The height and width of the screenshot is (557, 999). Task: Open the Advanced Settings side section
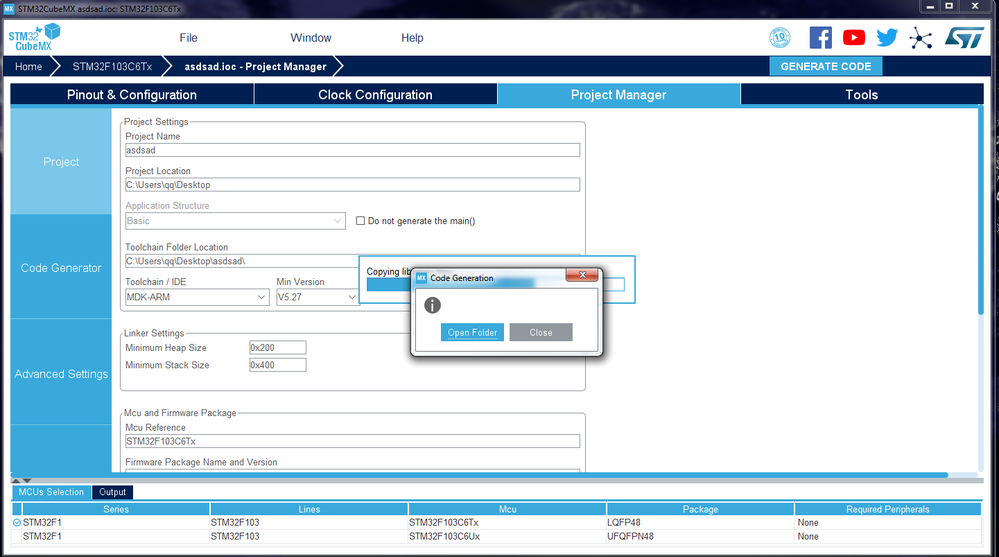coord(61,373)
